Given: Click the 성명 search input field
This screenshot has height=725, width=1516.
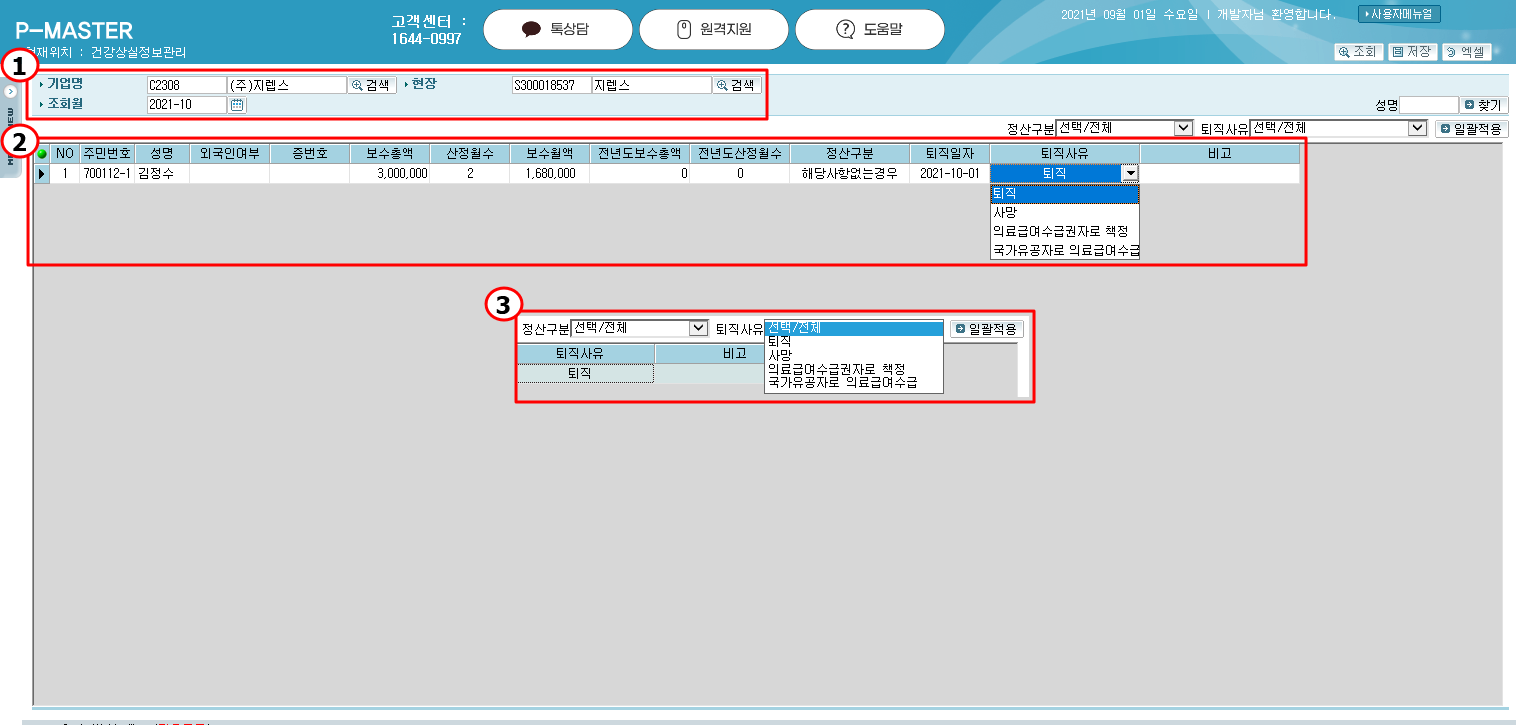Looking at the screenshot, I should pyautogui.click(x=1429, y=104).
